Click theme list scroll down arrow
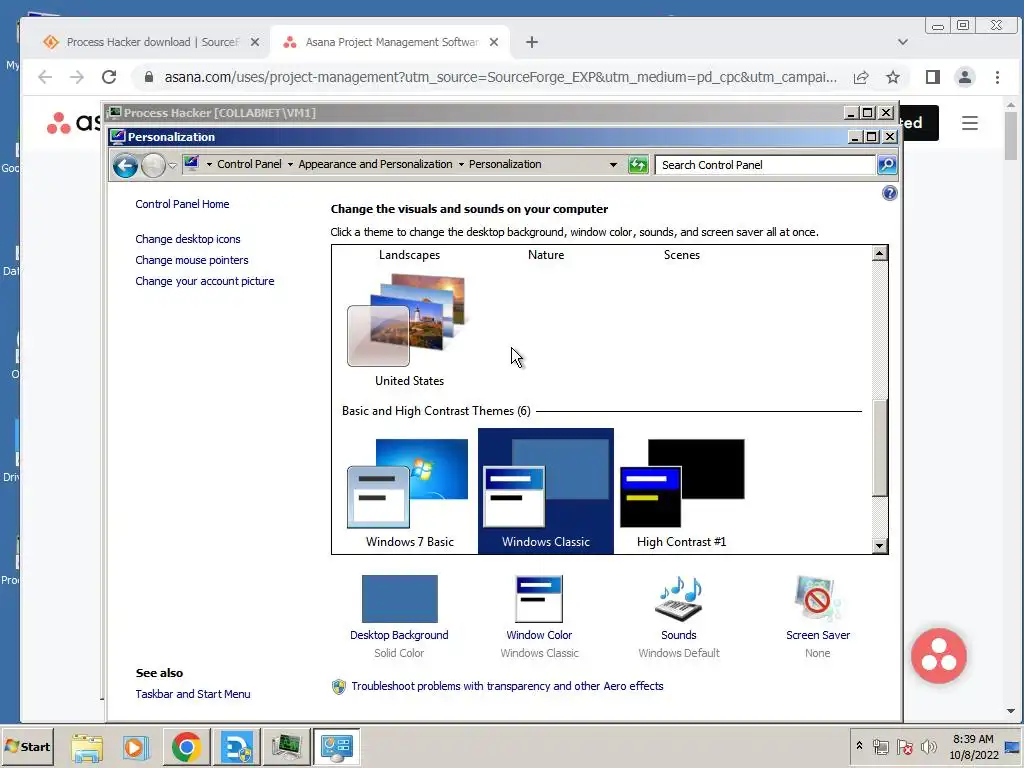Viewport: 1024px width, 768px height. [x=880, y=546]
